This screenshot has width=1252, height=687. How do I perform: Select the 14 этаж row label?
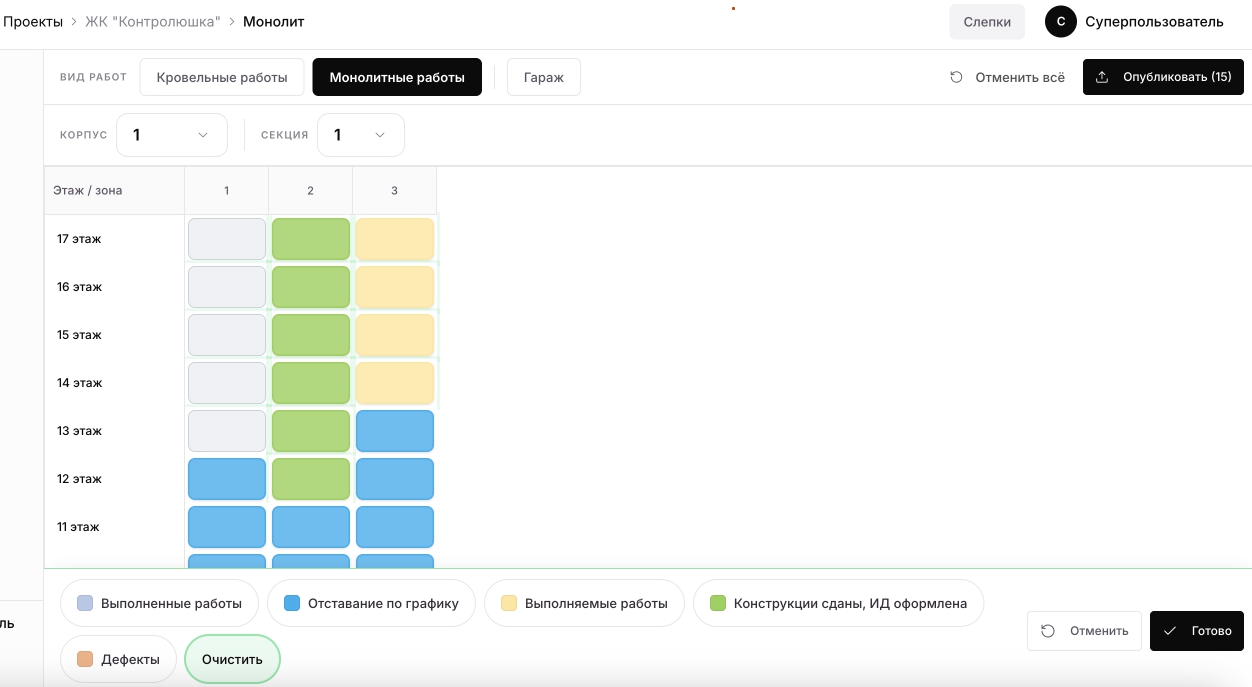point(79,383)
